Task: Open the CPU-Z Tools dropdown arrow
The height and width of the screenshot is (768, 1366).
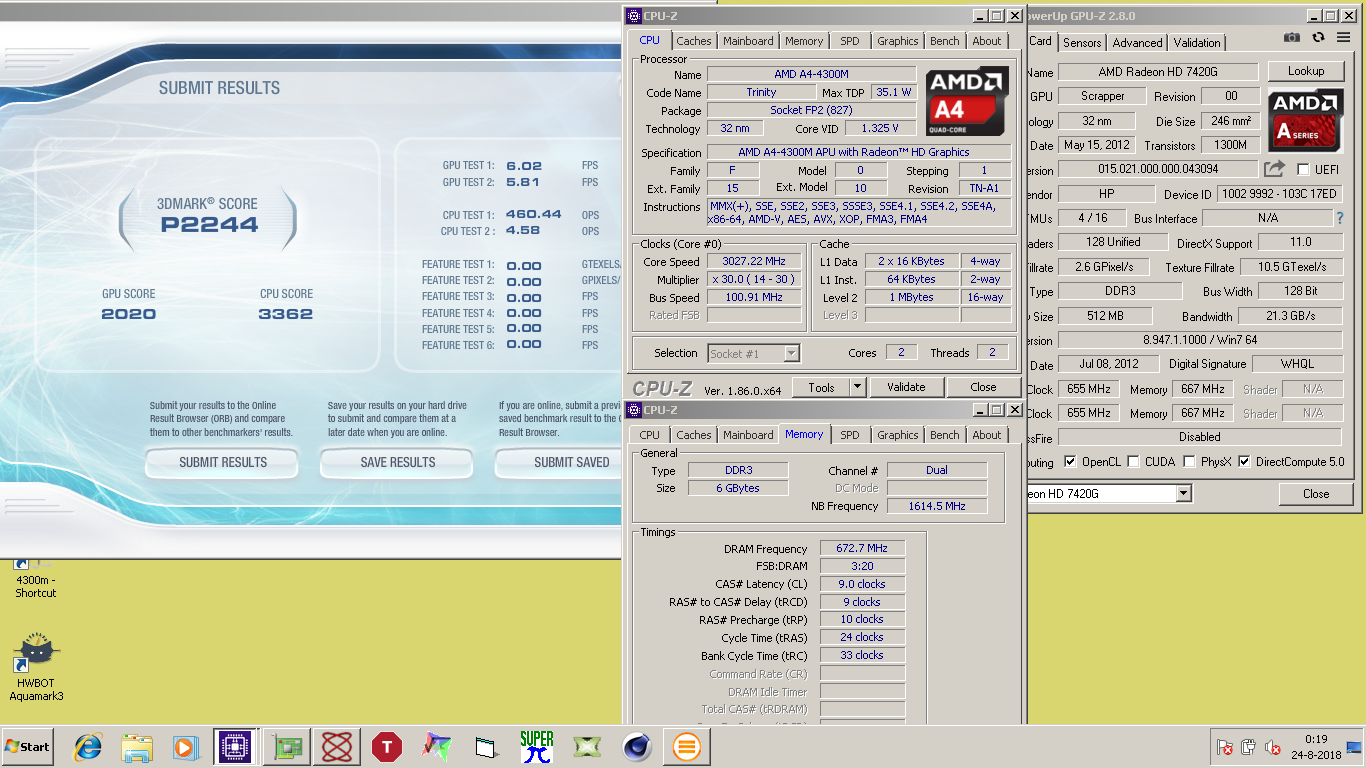Action: coord(857,387)
